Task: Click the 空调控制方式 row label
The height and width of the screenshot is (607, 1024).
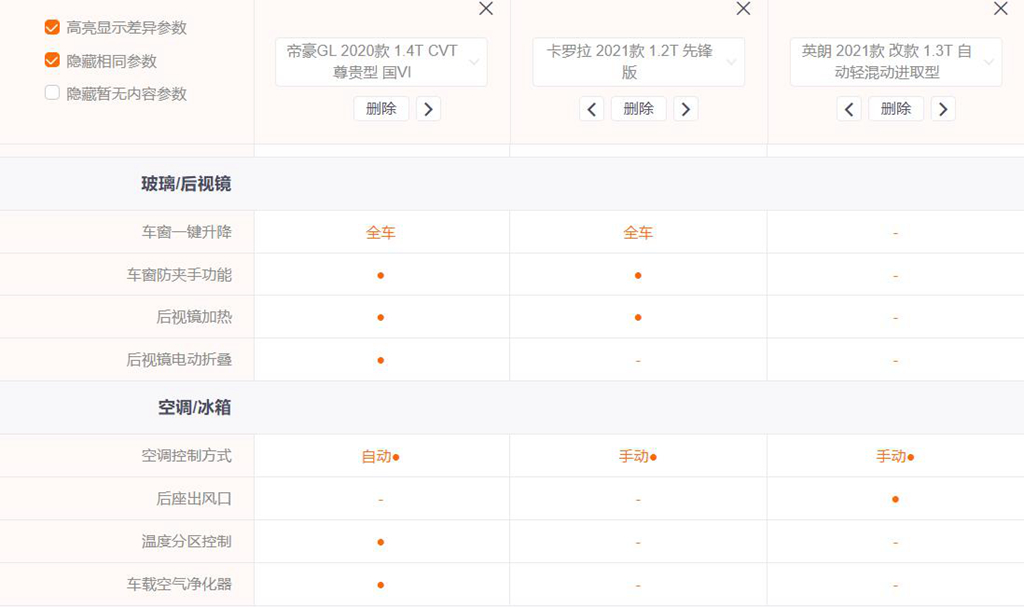Action: click(x=187, y=455)
